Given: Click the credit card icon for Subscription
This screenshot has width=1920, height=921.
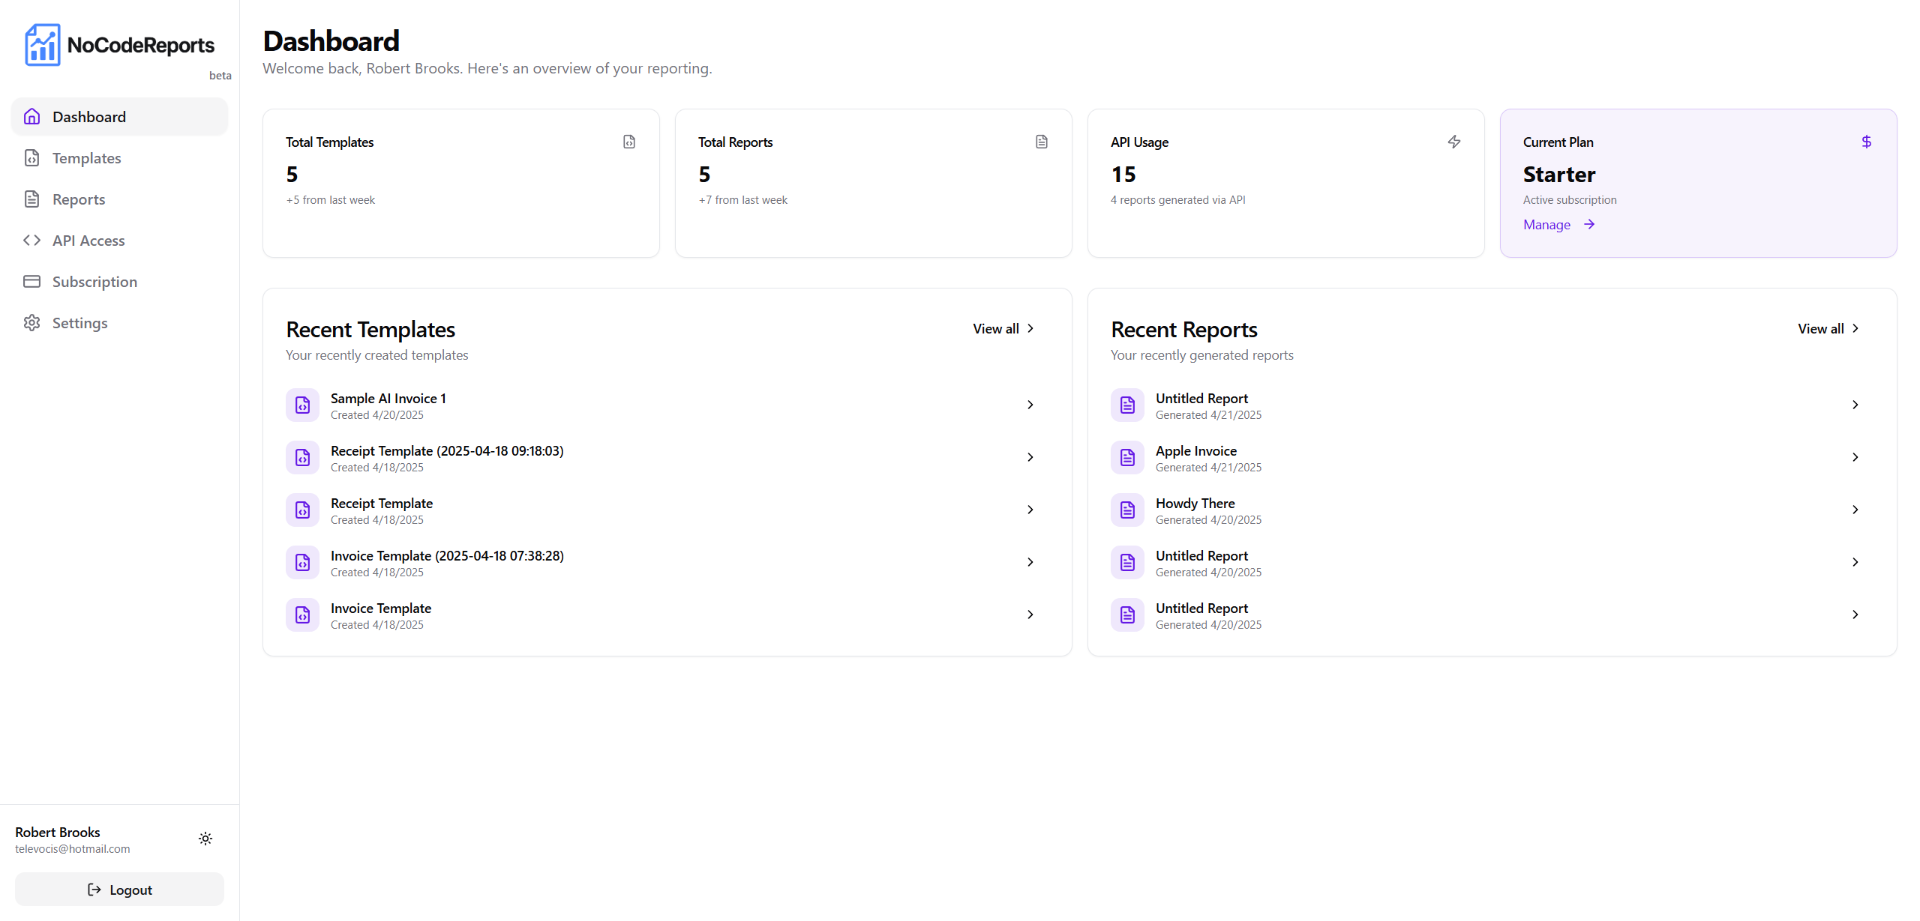Looking at the screenshot, I should (32, 282).
